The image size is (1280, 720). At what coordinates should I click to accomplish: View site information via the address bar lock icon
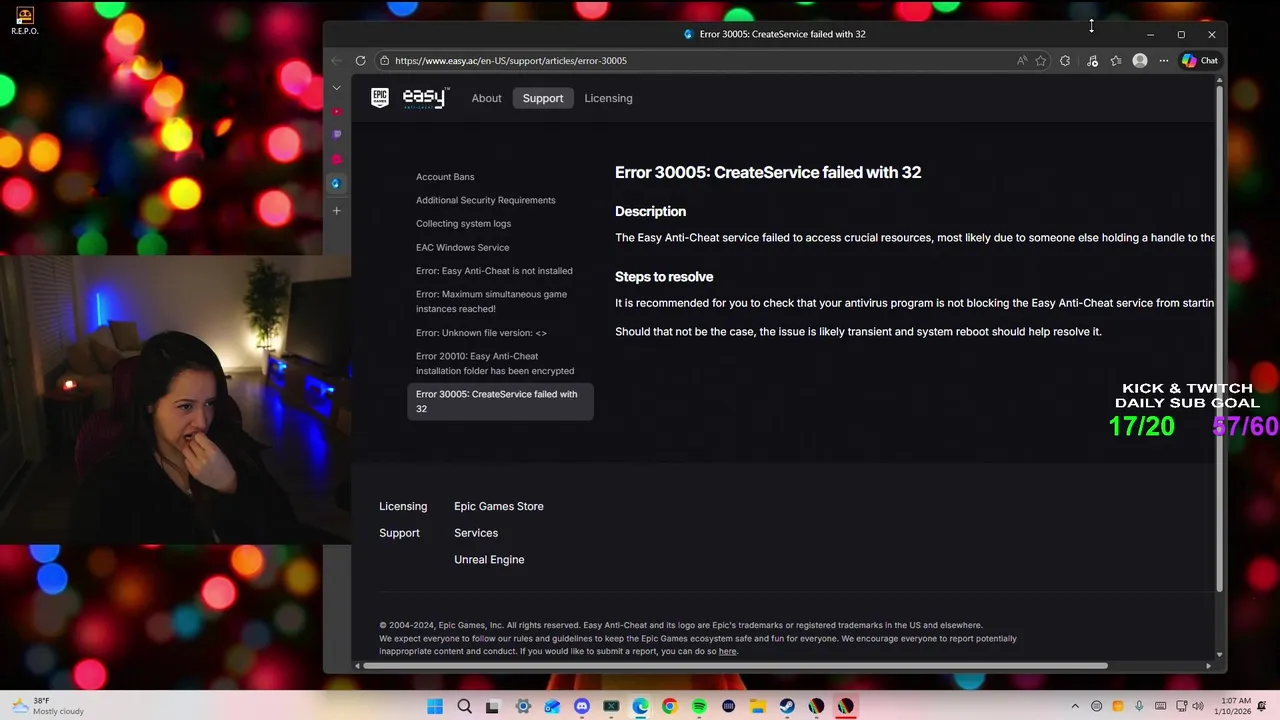[385, 60]
